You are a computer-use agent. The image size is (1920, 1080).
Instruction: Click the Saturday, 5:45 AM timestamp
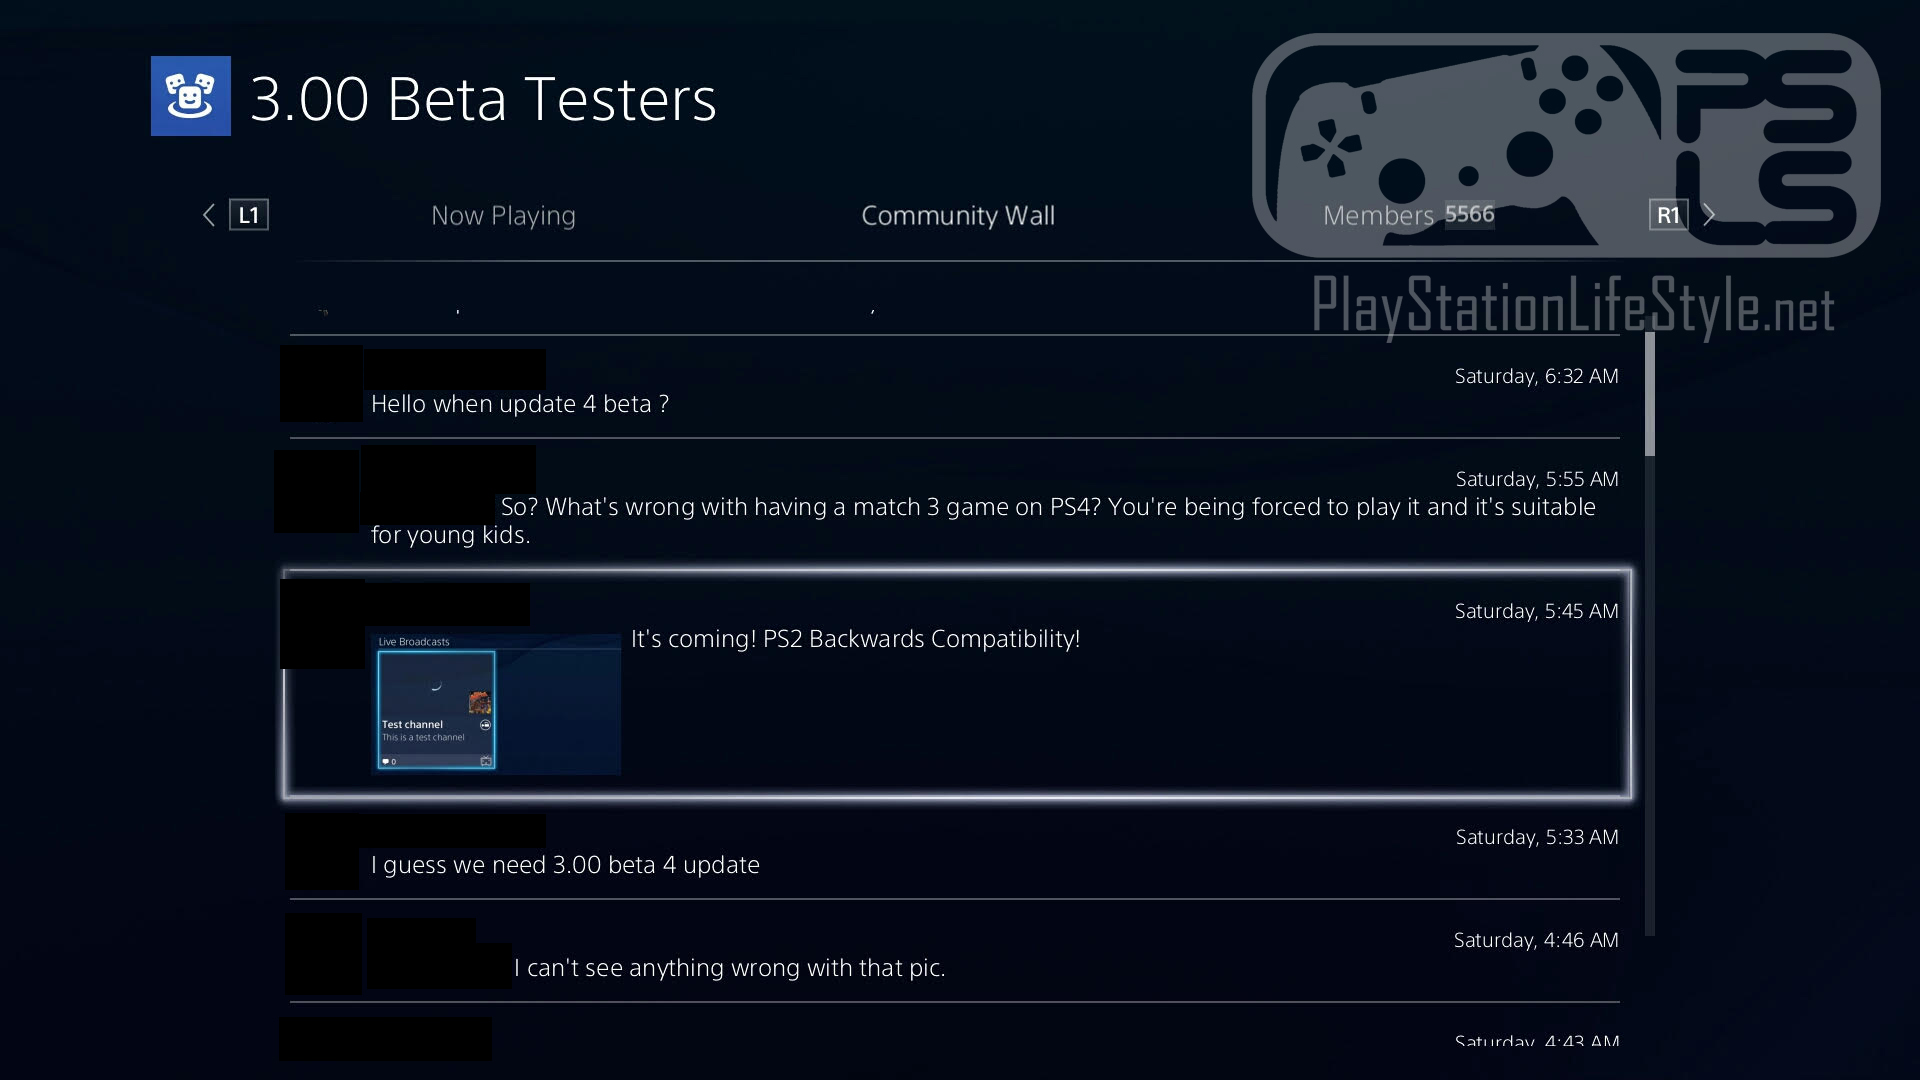1536,611
